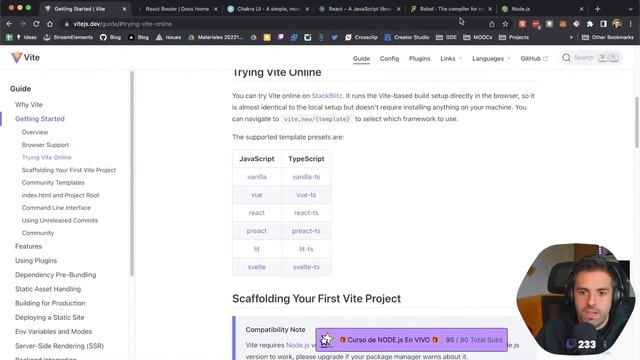Screen dimensions: 640x360
Task: Click the sidebar scrollbar
Action: click(x=132, y=173)
